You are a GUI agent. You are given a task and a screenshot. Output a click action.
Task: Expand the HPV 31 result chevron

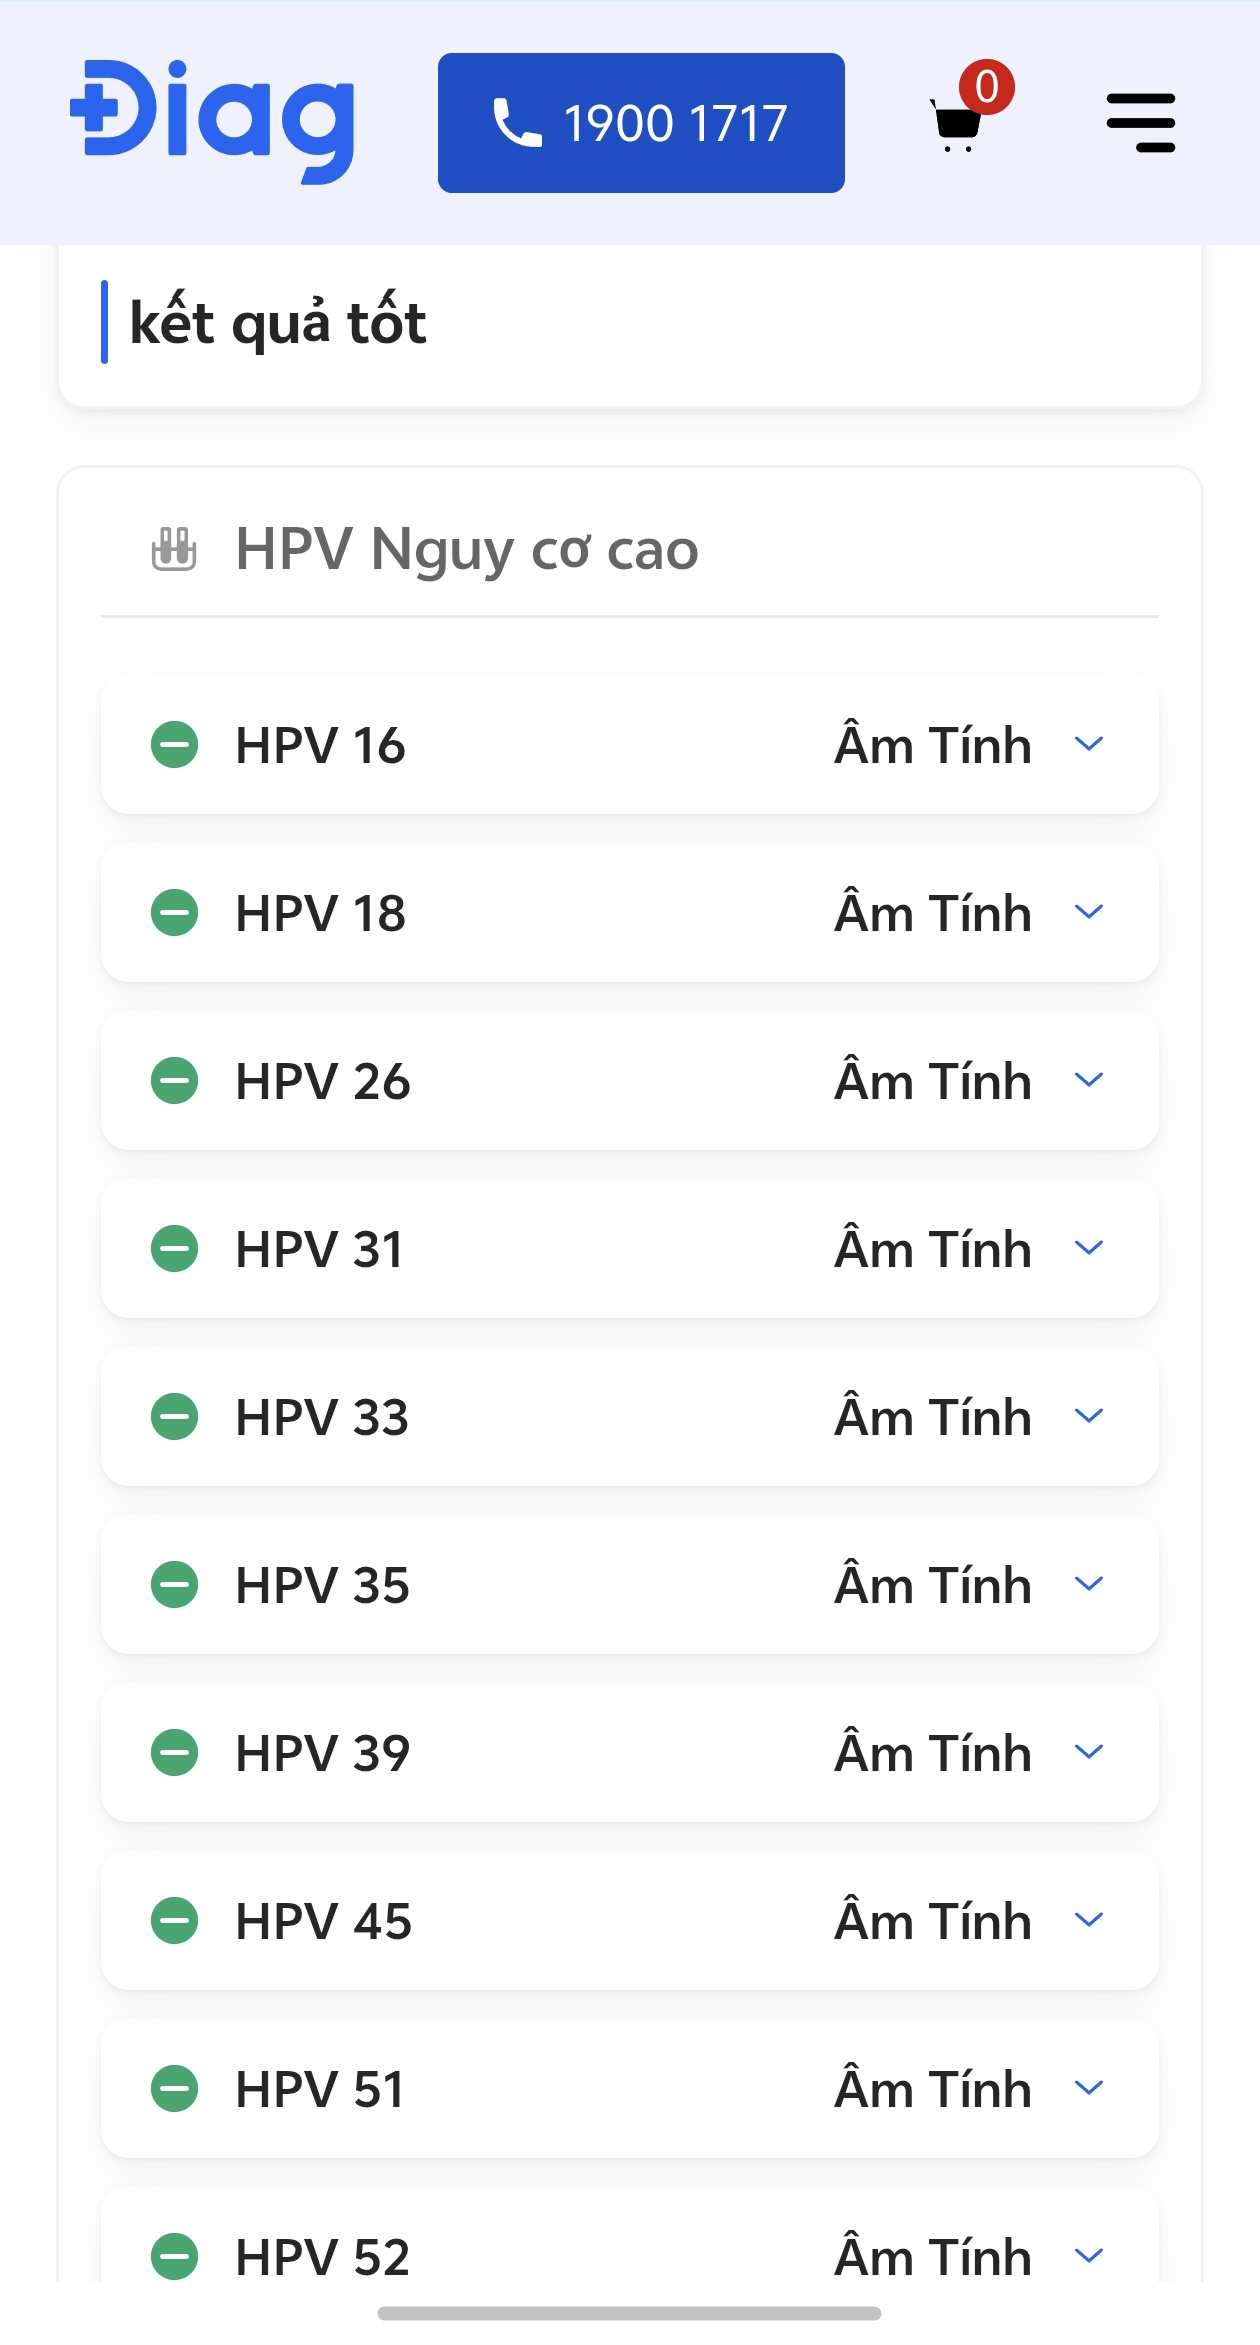(1088, 1248)
